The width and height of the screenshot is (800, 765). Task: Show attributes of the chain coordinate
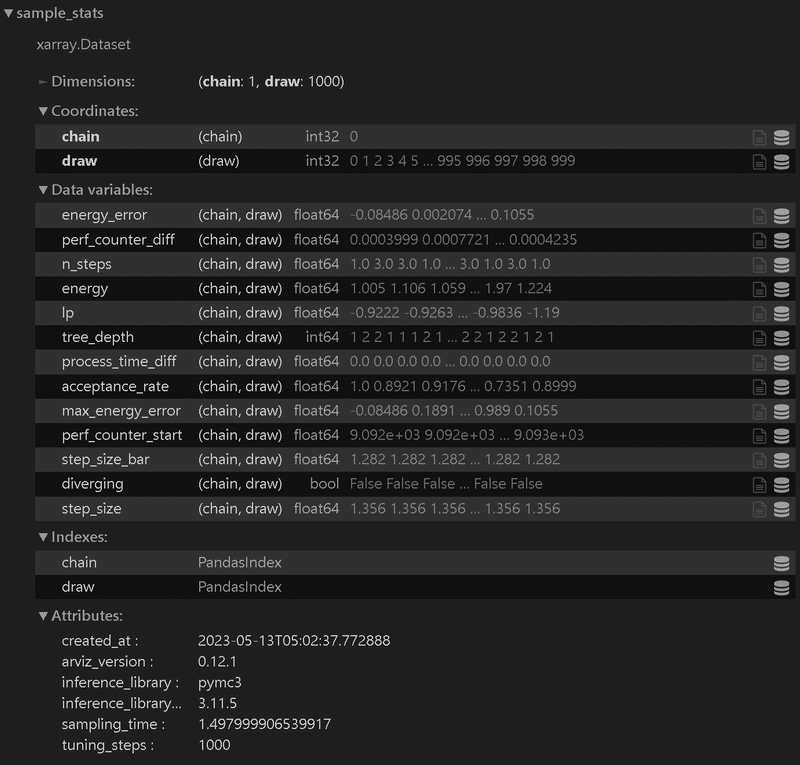click(760, 136)
